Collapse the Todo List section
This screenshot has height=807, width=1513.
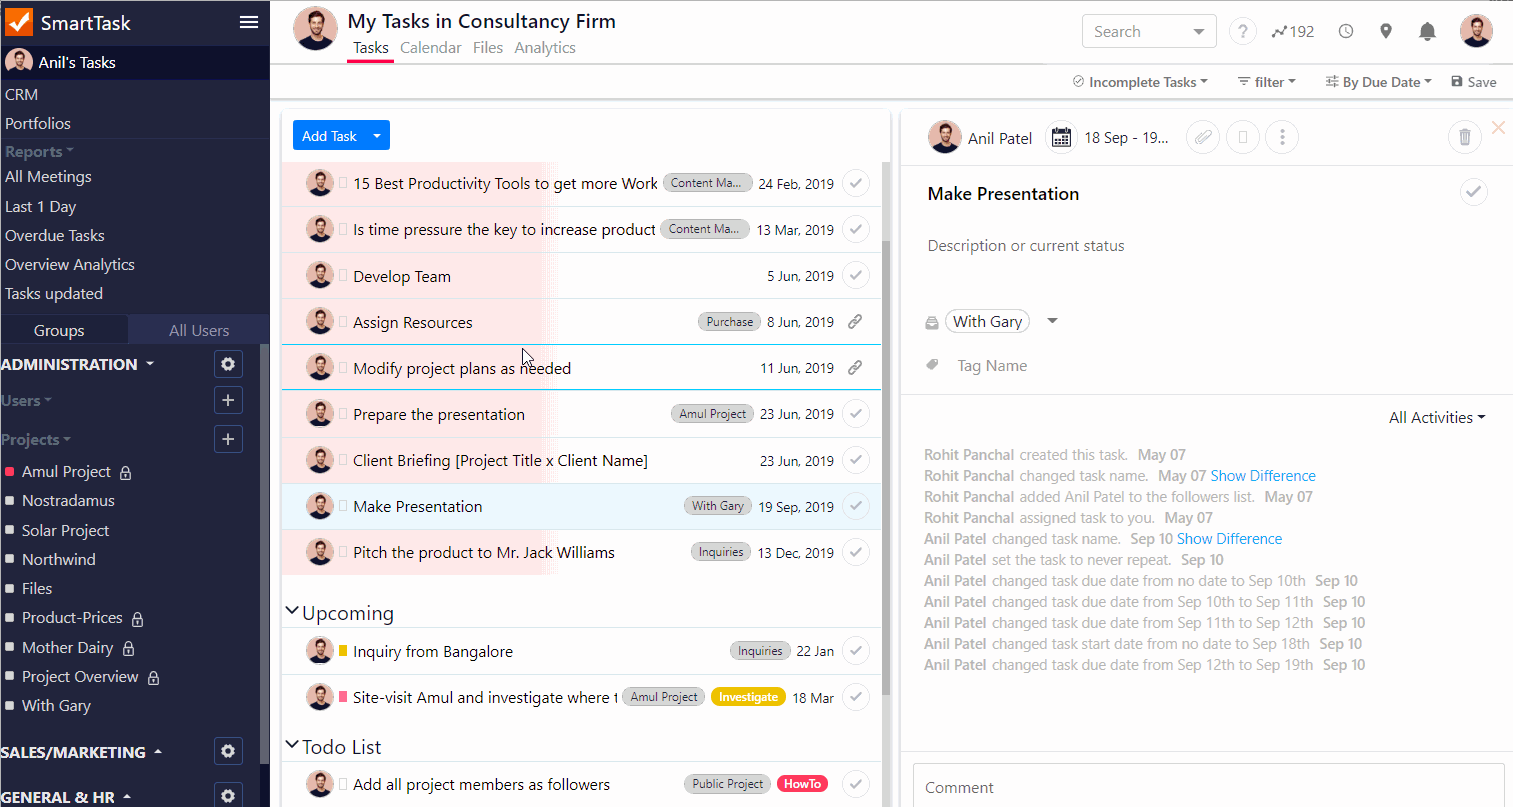(292, 745)
